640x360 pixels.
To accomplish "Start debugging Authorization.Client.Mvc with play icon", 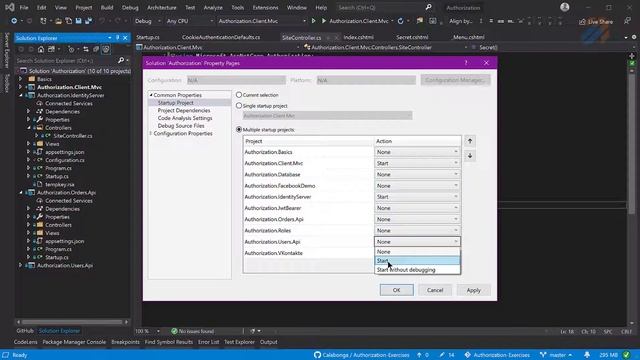I will (324, 21).
